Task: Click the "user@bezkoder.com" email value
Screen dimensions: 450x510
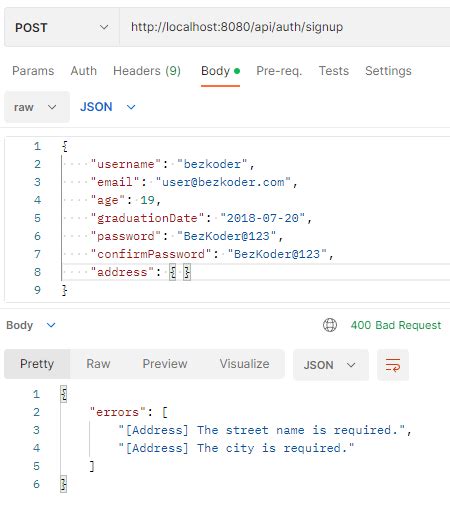Action: pos(223,182)
